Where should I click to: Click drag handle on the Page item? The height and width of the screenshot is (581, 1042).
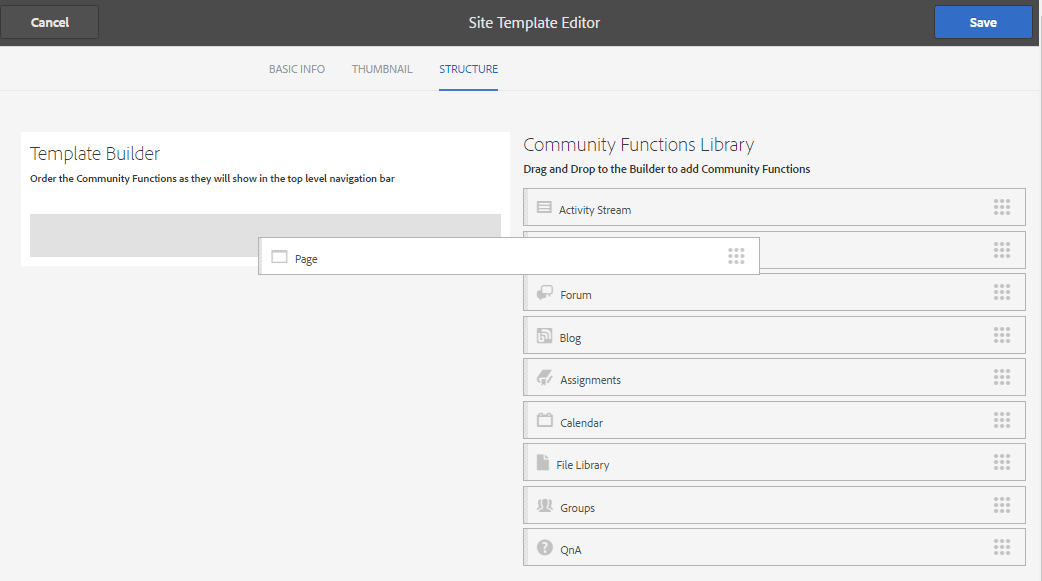(737, 256)
